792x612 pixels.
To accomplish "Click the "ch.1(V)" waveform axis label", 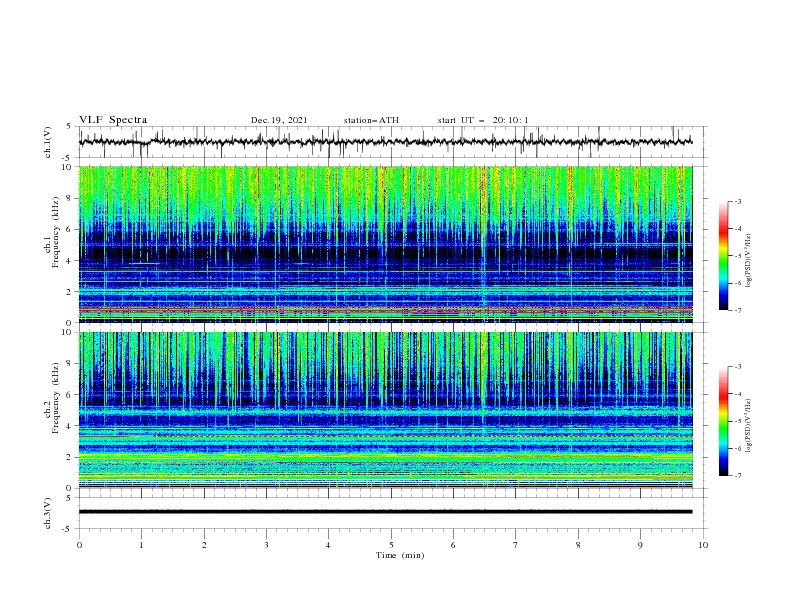I will [x=48, y=142].
